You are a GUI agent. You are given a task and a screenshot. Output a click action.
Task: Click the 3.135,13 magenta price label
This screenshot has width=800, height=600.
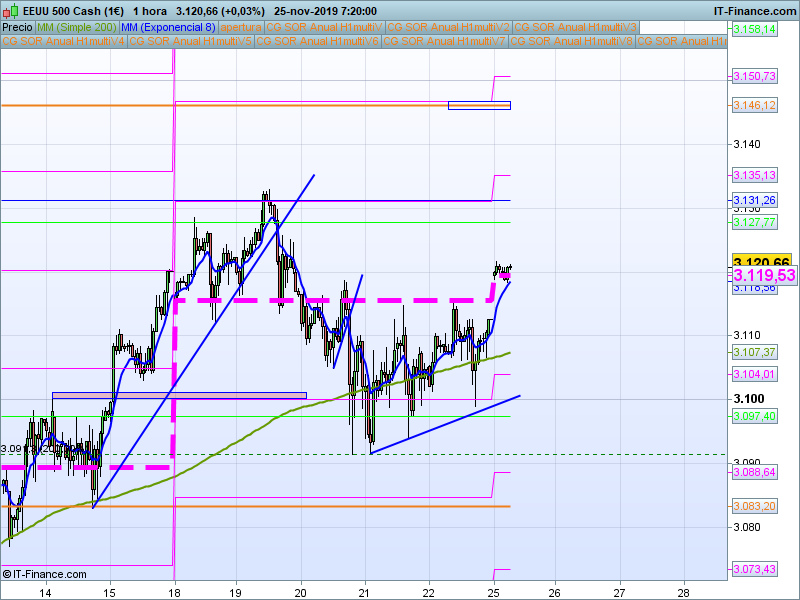tap(754, 176)
